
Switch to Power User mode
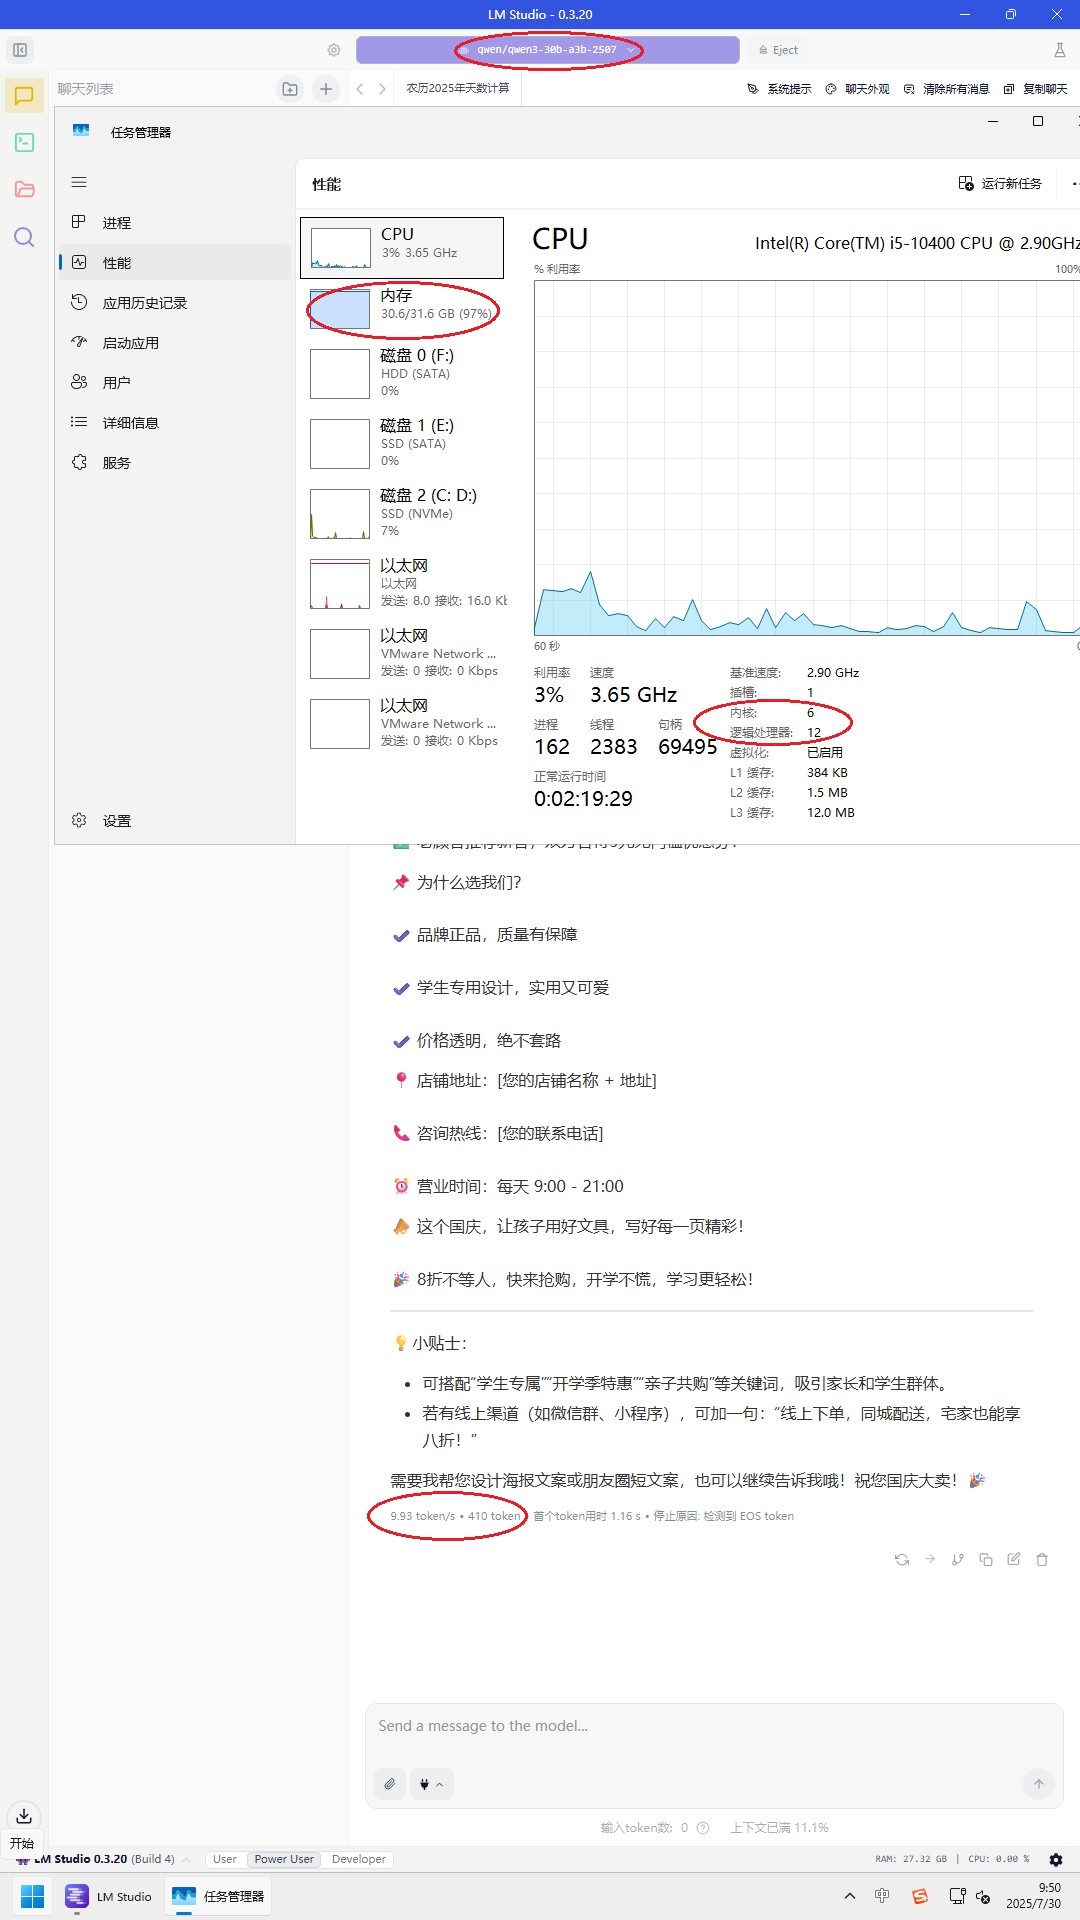284,1860
